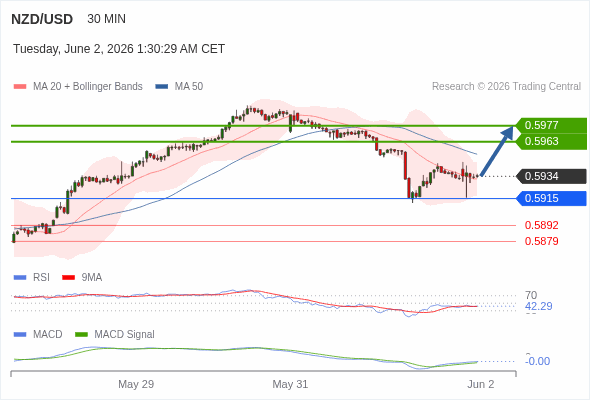
Task: Click the MACD Signal green legend swatch
Action: [81, 335]
